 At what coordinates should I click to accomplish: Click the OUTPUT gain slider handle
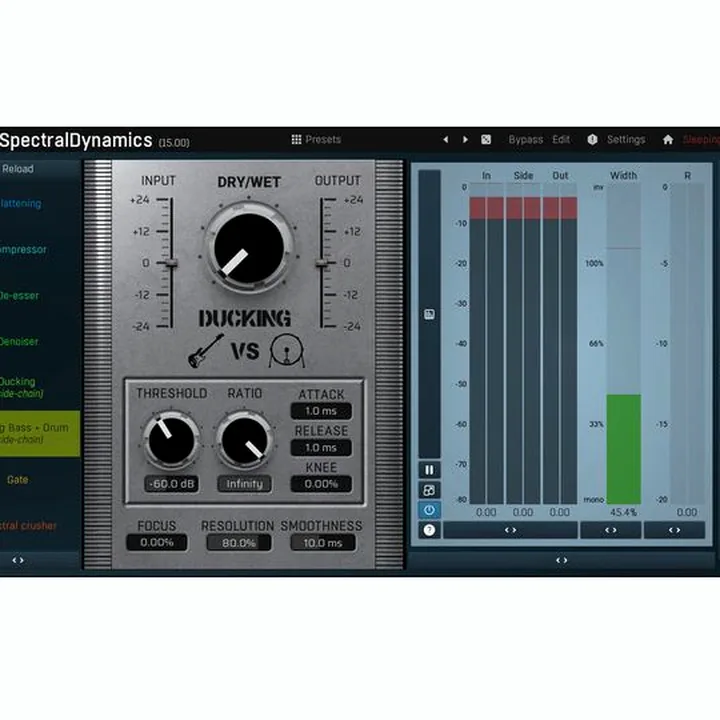[322, 263]
